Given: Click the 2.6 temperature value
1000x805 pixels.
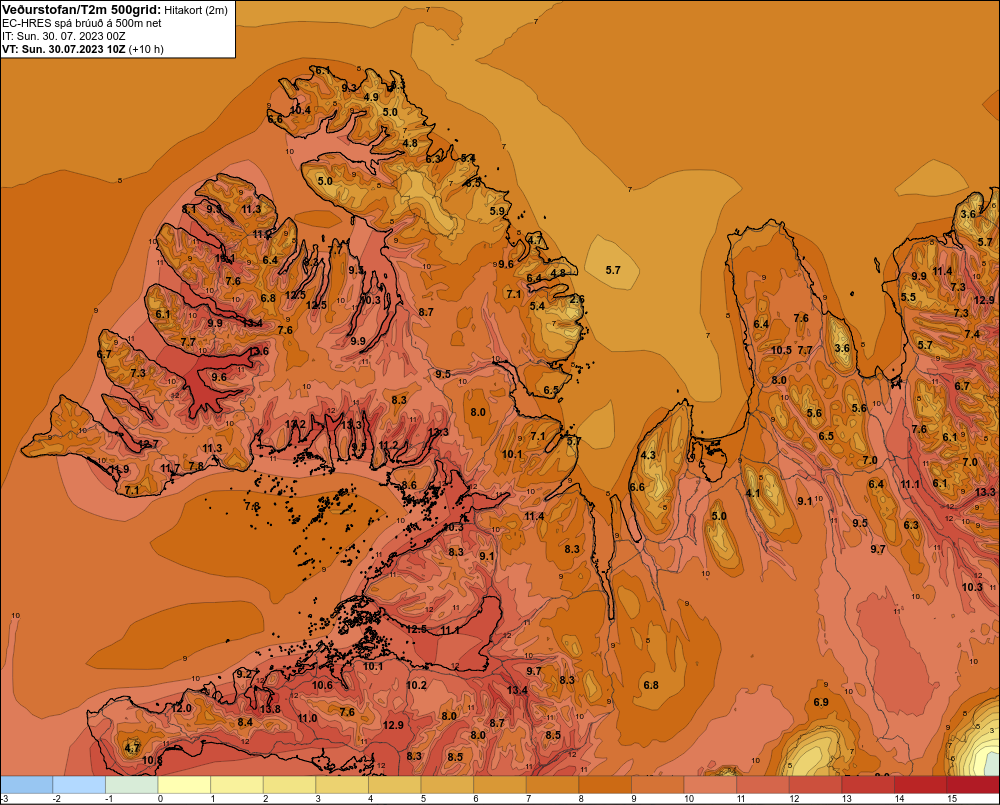Looking at the screenshot, I should (577, 299).
